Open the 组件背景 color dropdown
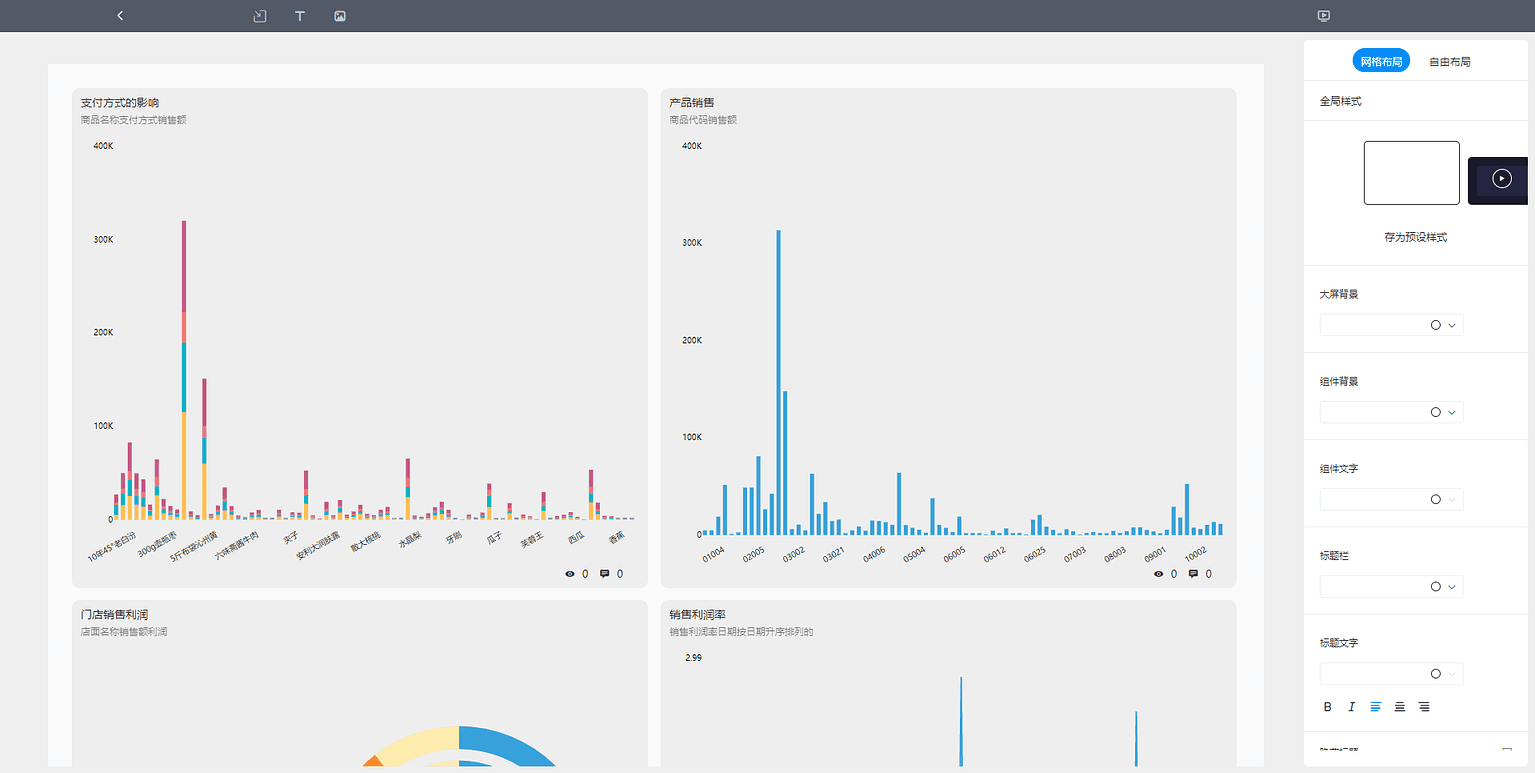Viewport: 1535px width, 773px height. [1451, 412]
